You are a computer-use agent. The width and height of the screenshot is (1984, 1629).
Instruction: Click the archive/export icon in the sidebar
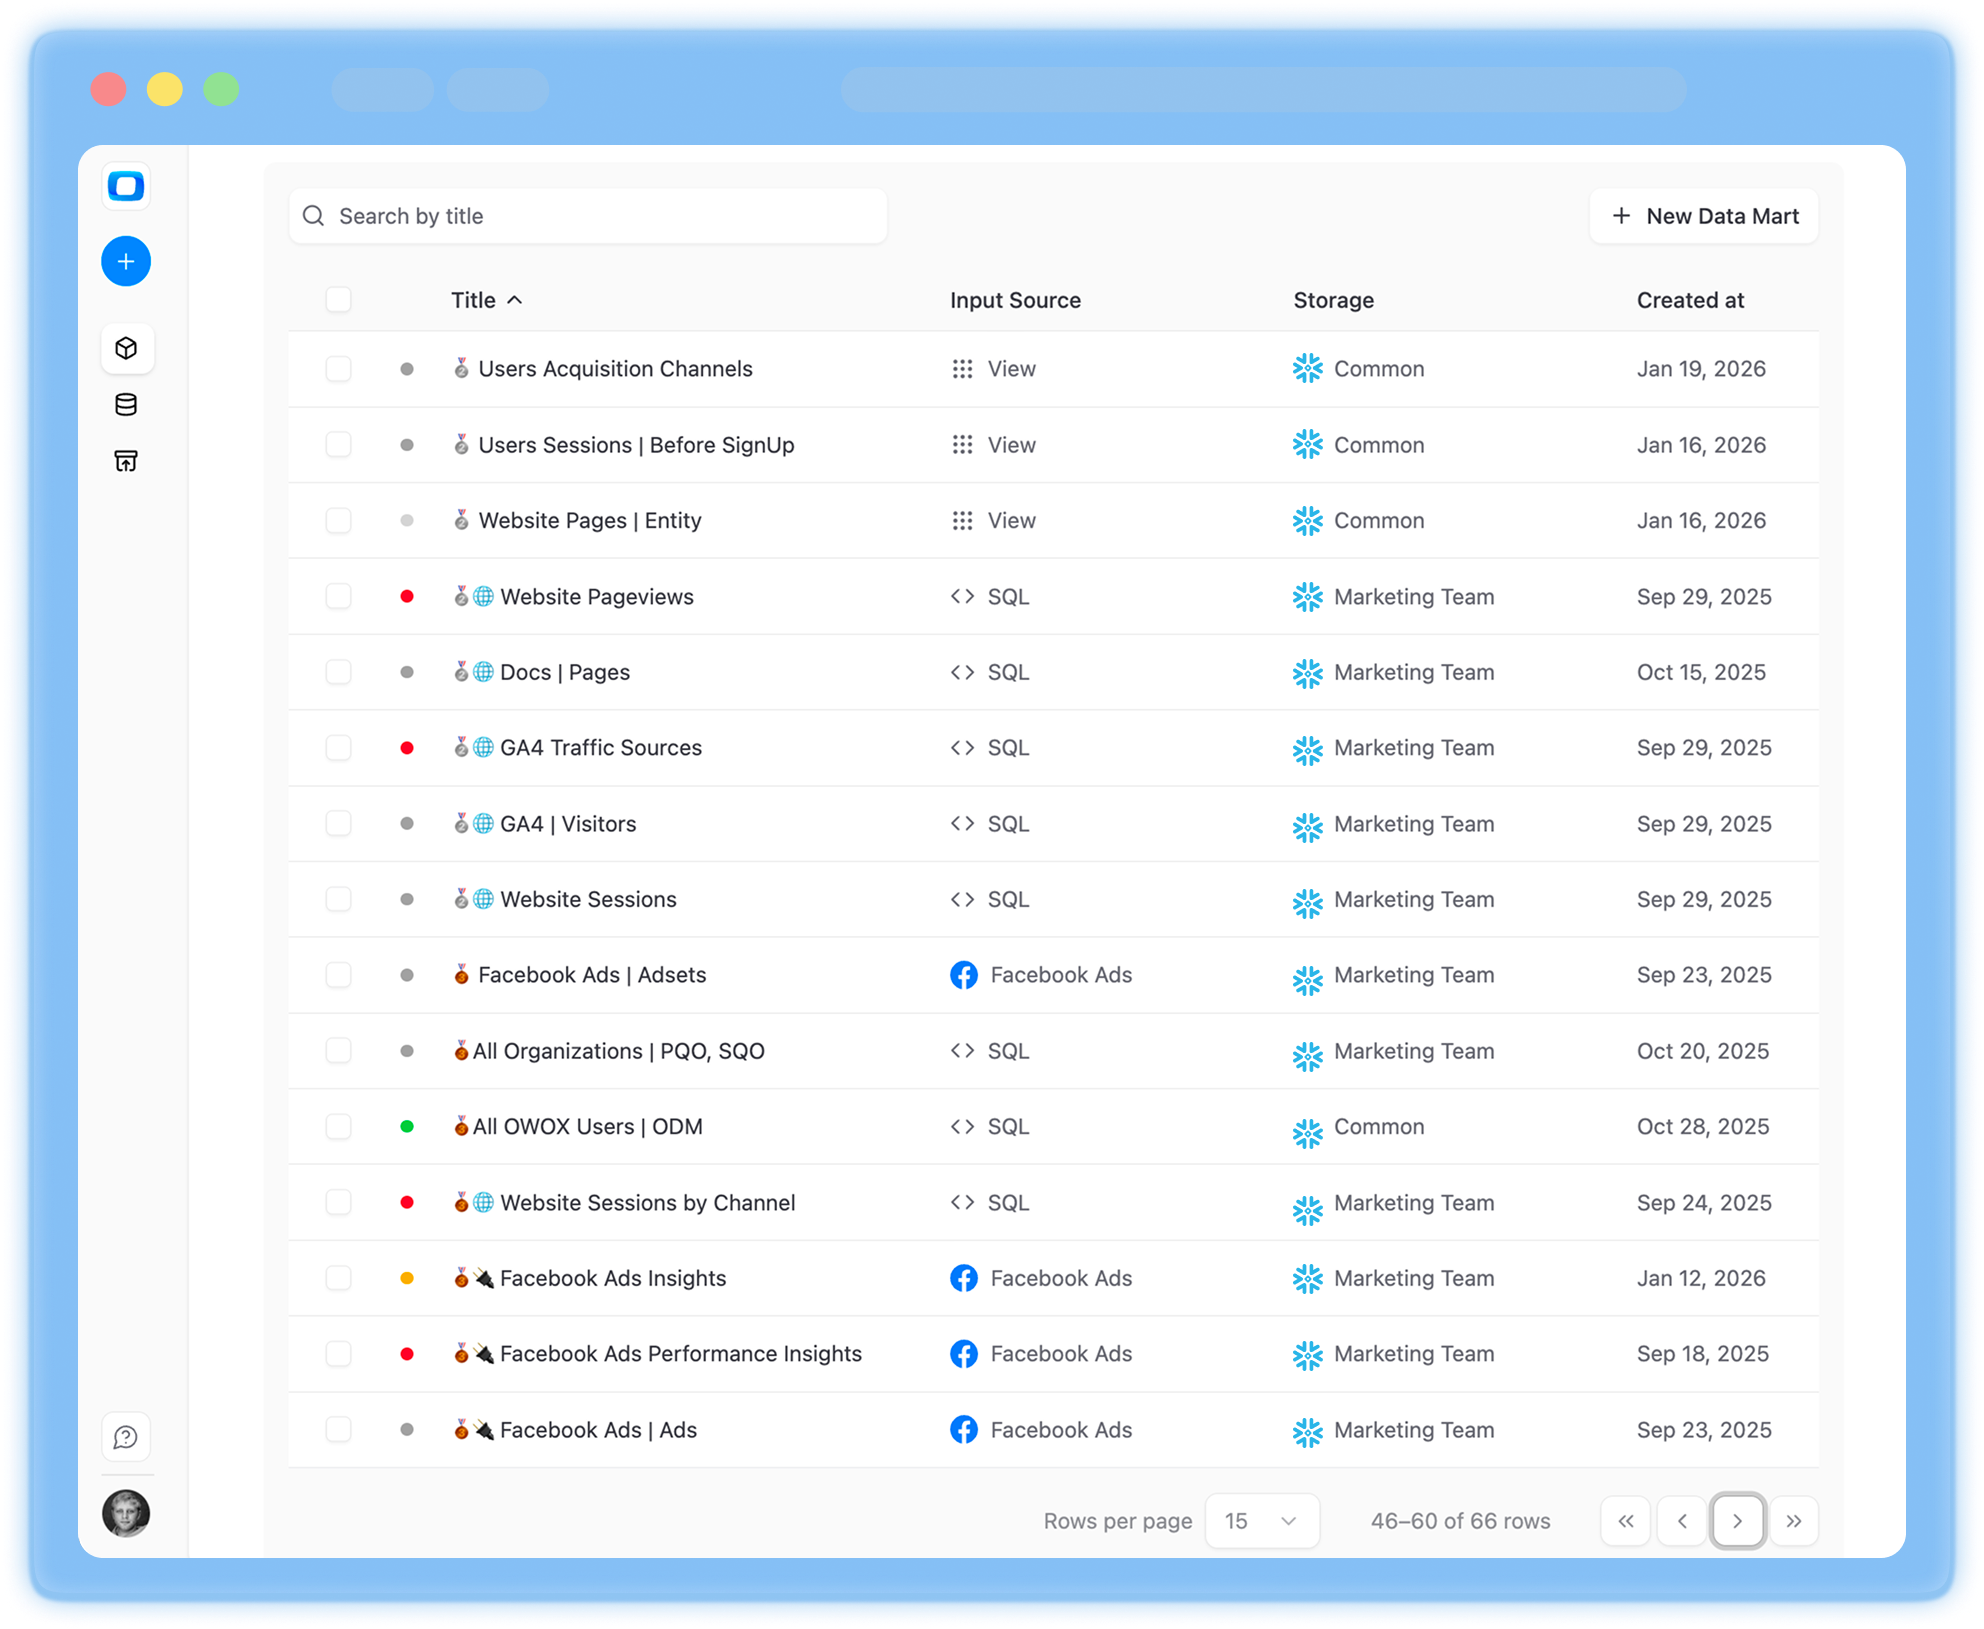126,460
